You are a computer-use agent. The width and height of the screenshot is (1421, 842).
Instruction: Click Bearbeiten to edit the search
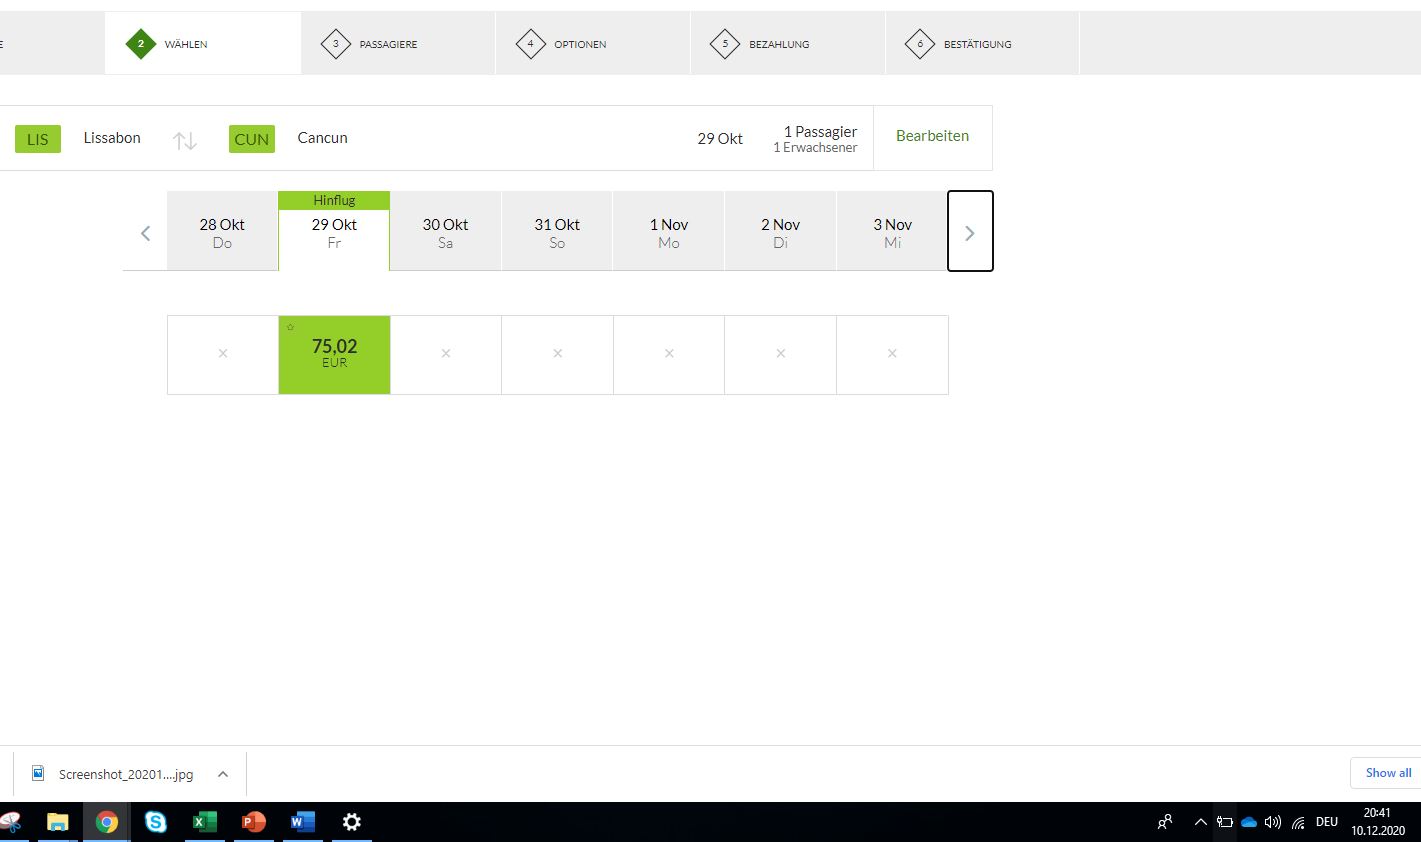pyautogui.click(x=932, y=136)
